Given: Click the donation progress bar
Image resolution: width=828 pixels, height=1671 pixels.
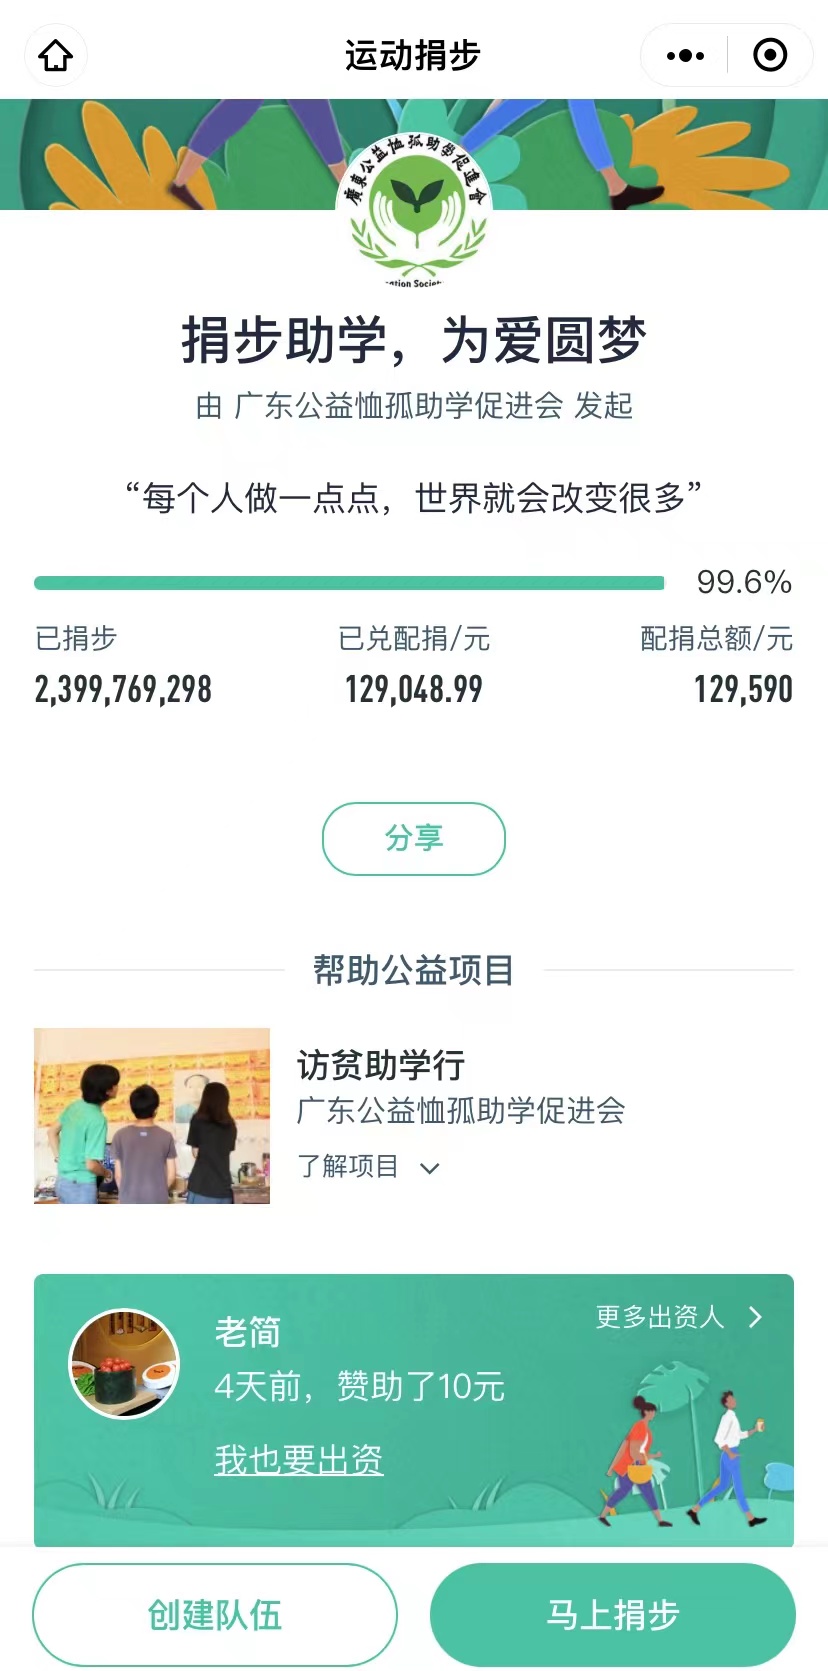Looking at the screenshot, I should point(349,583).
